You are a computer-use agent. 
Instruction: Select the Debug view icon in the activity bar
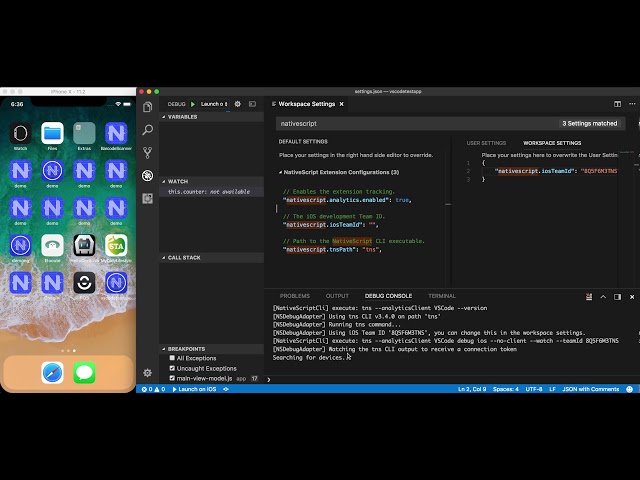click(x=147, y=176)
